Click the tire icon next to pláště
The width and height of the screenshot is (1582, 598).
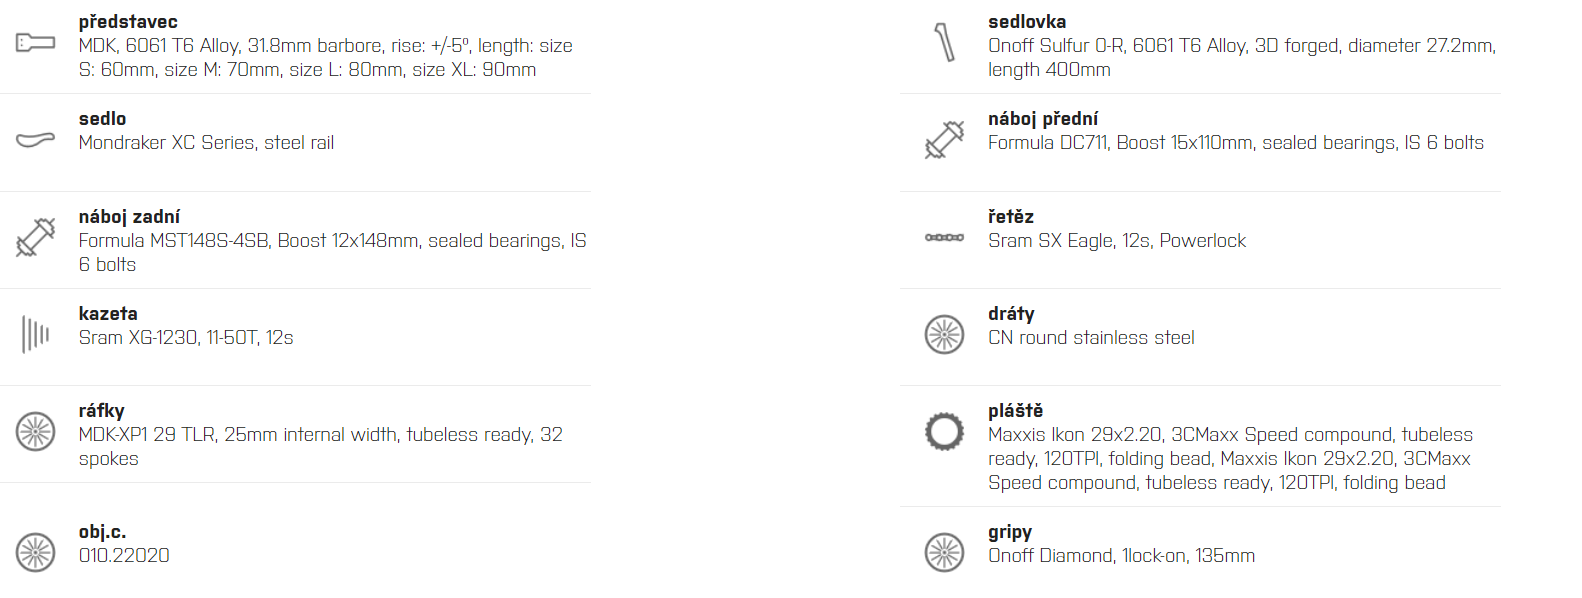(x=944, y=431)
